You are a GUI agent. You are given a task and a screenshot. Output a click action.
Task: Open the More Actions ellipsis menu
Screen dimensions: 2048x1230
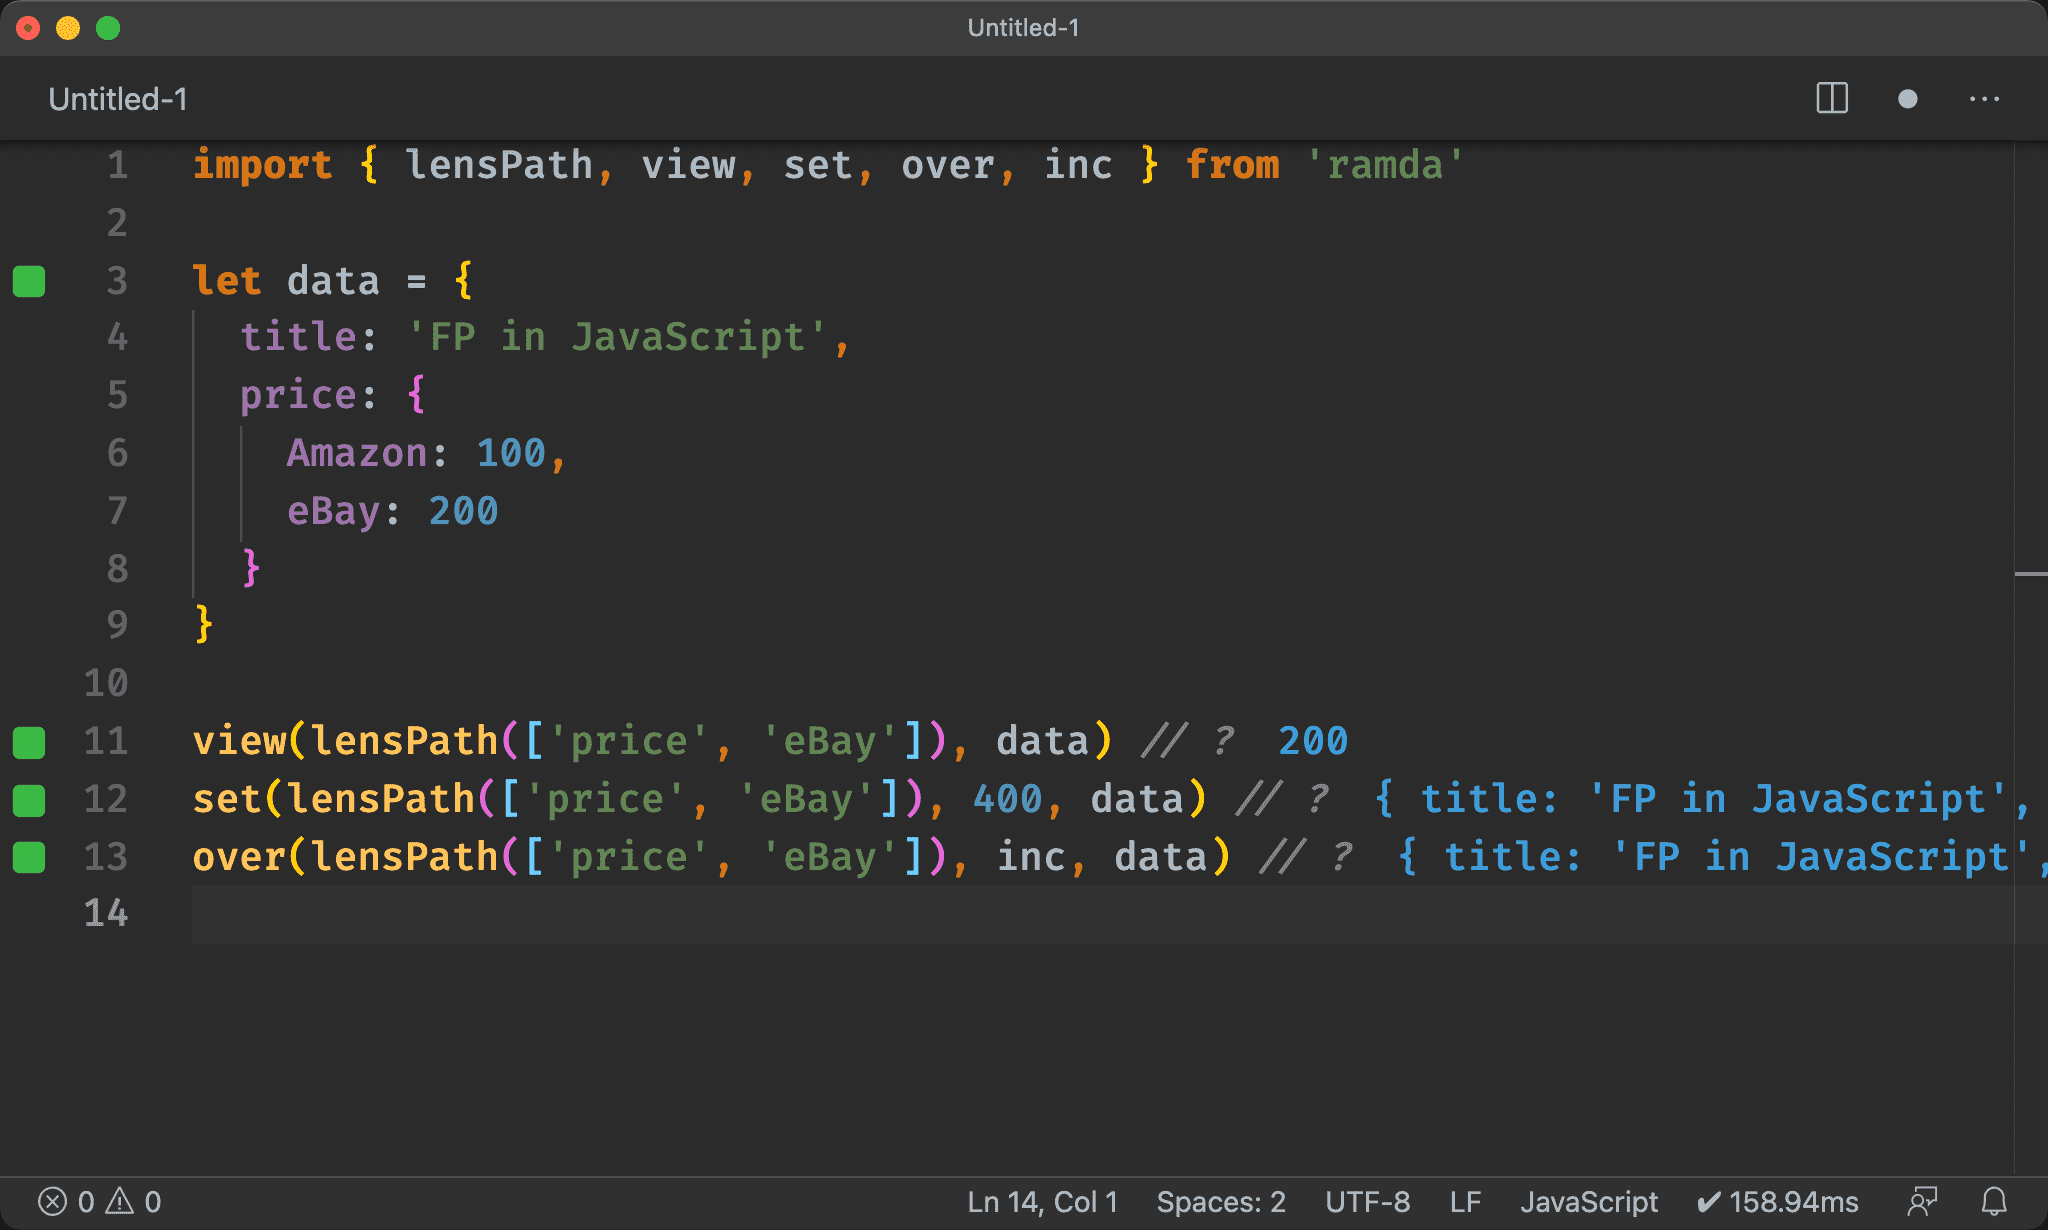click(1984, 99)
